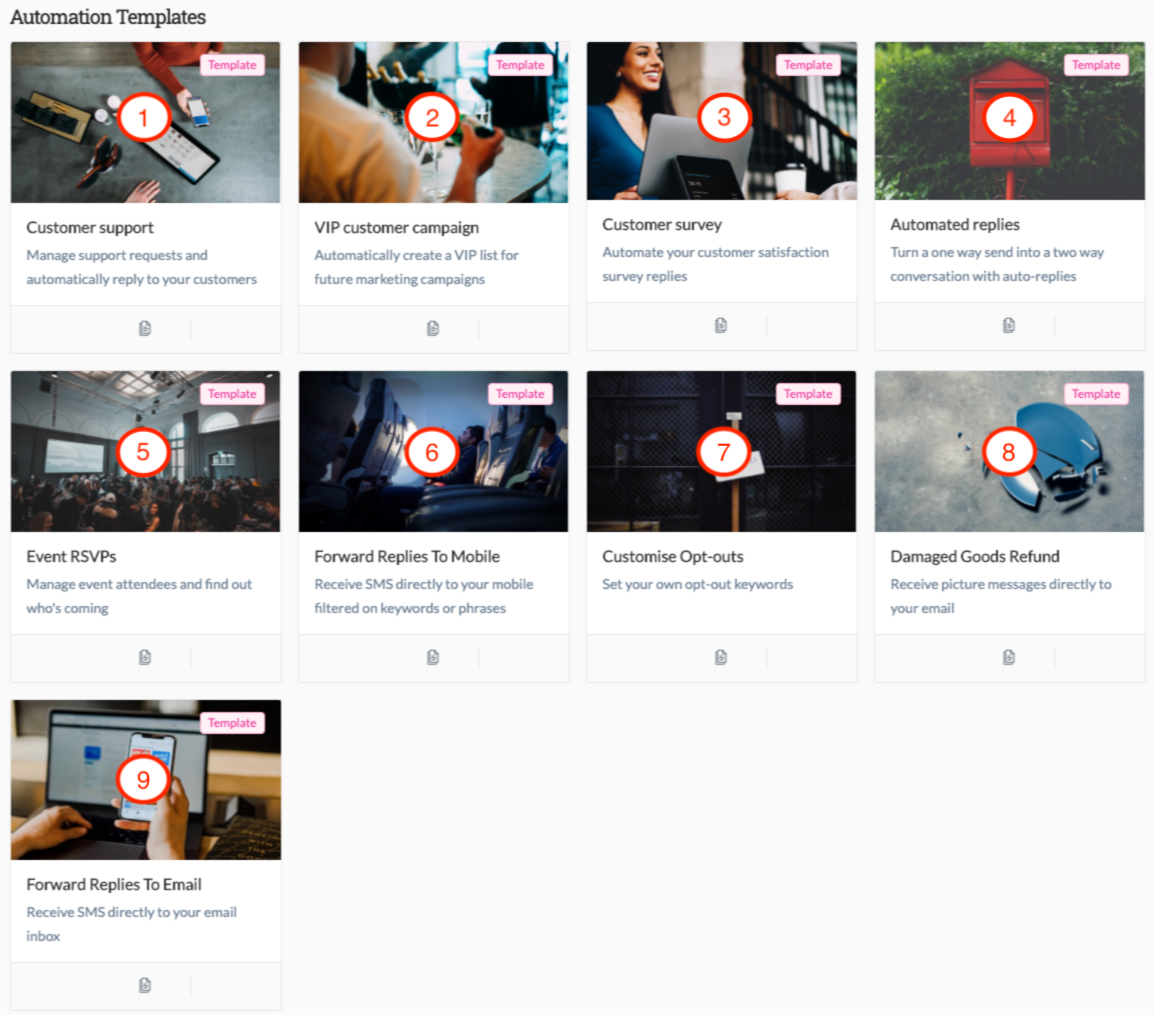Click the document icon under Automated replies
The width and height of the screenshot is (1155, 1015).
pyautogui.click(x=1009, y=326)
